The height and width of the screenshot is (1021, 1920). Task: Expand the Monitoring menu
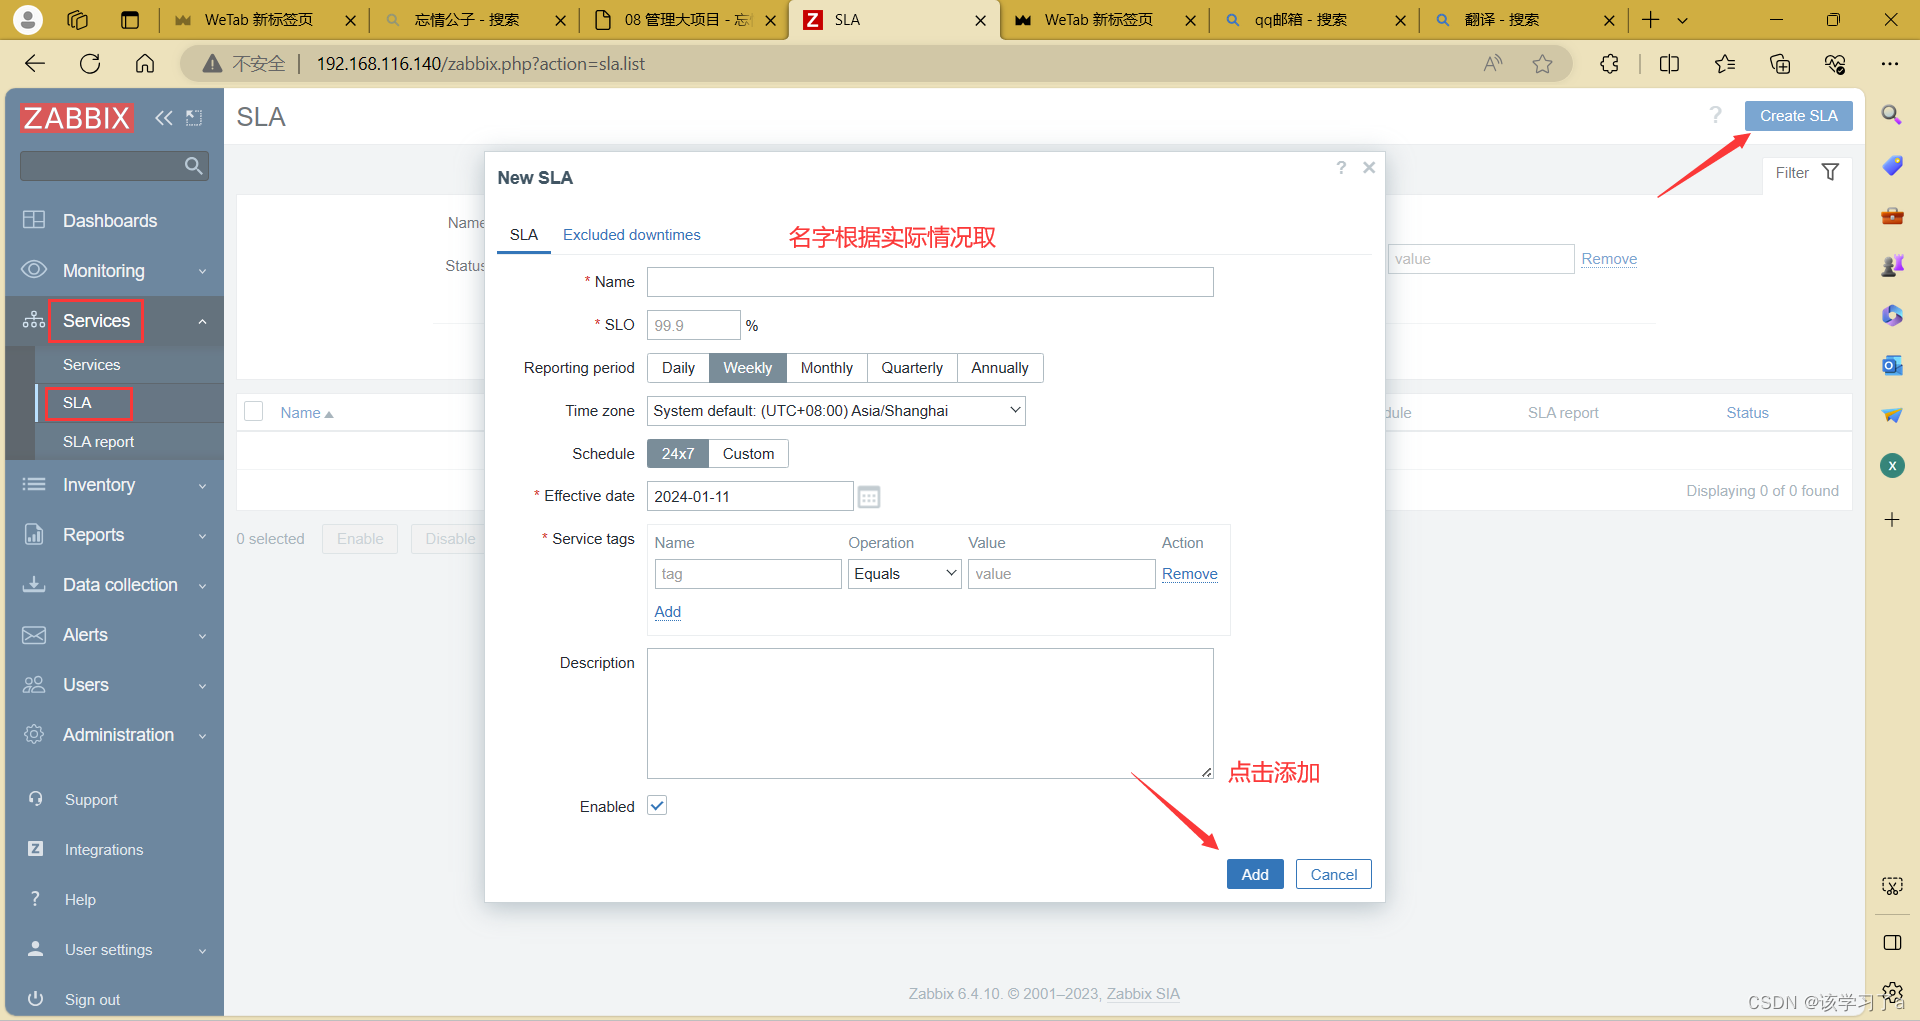point(115,271)
